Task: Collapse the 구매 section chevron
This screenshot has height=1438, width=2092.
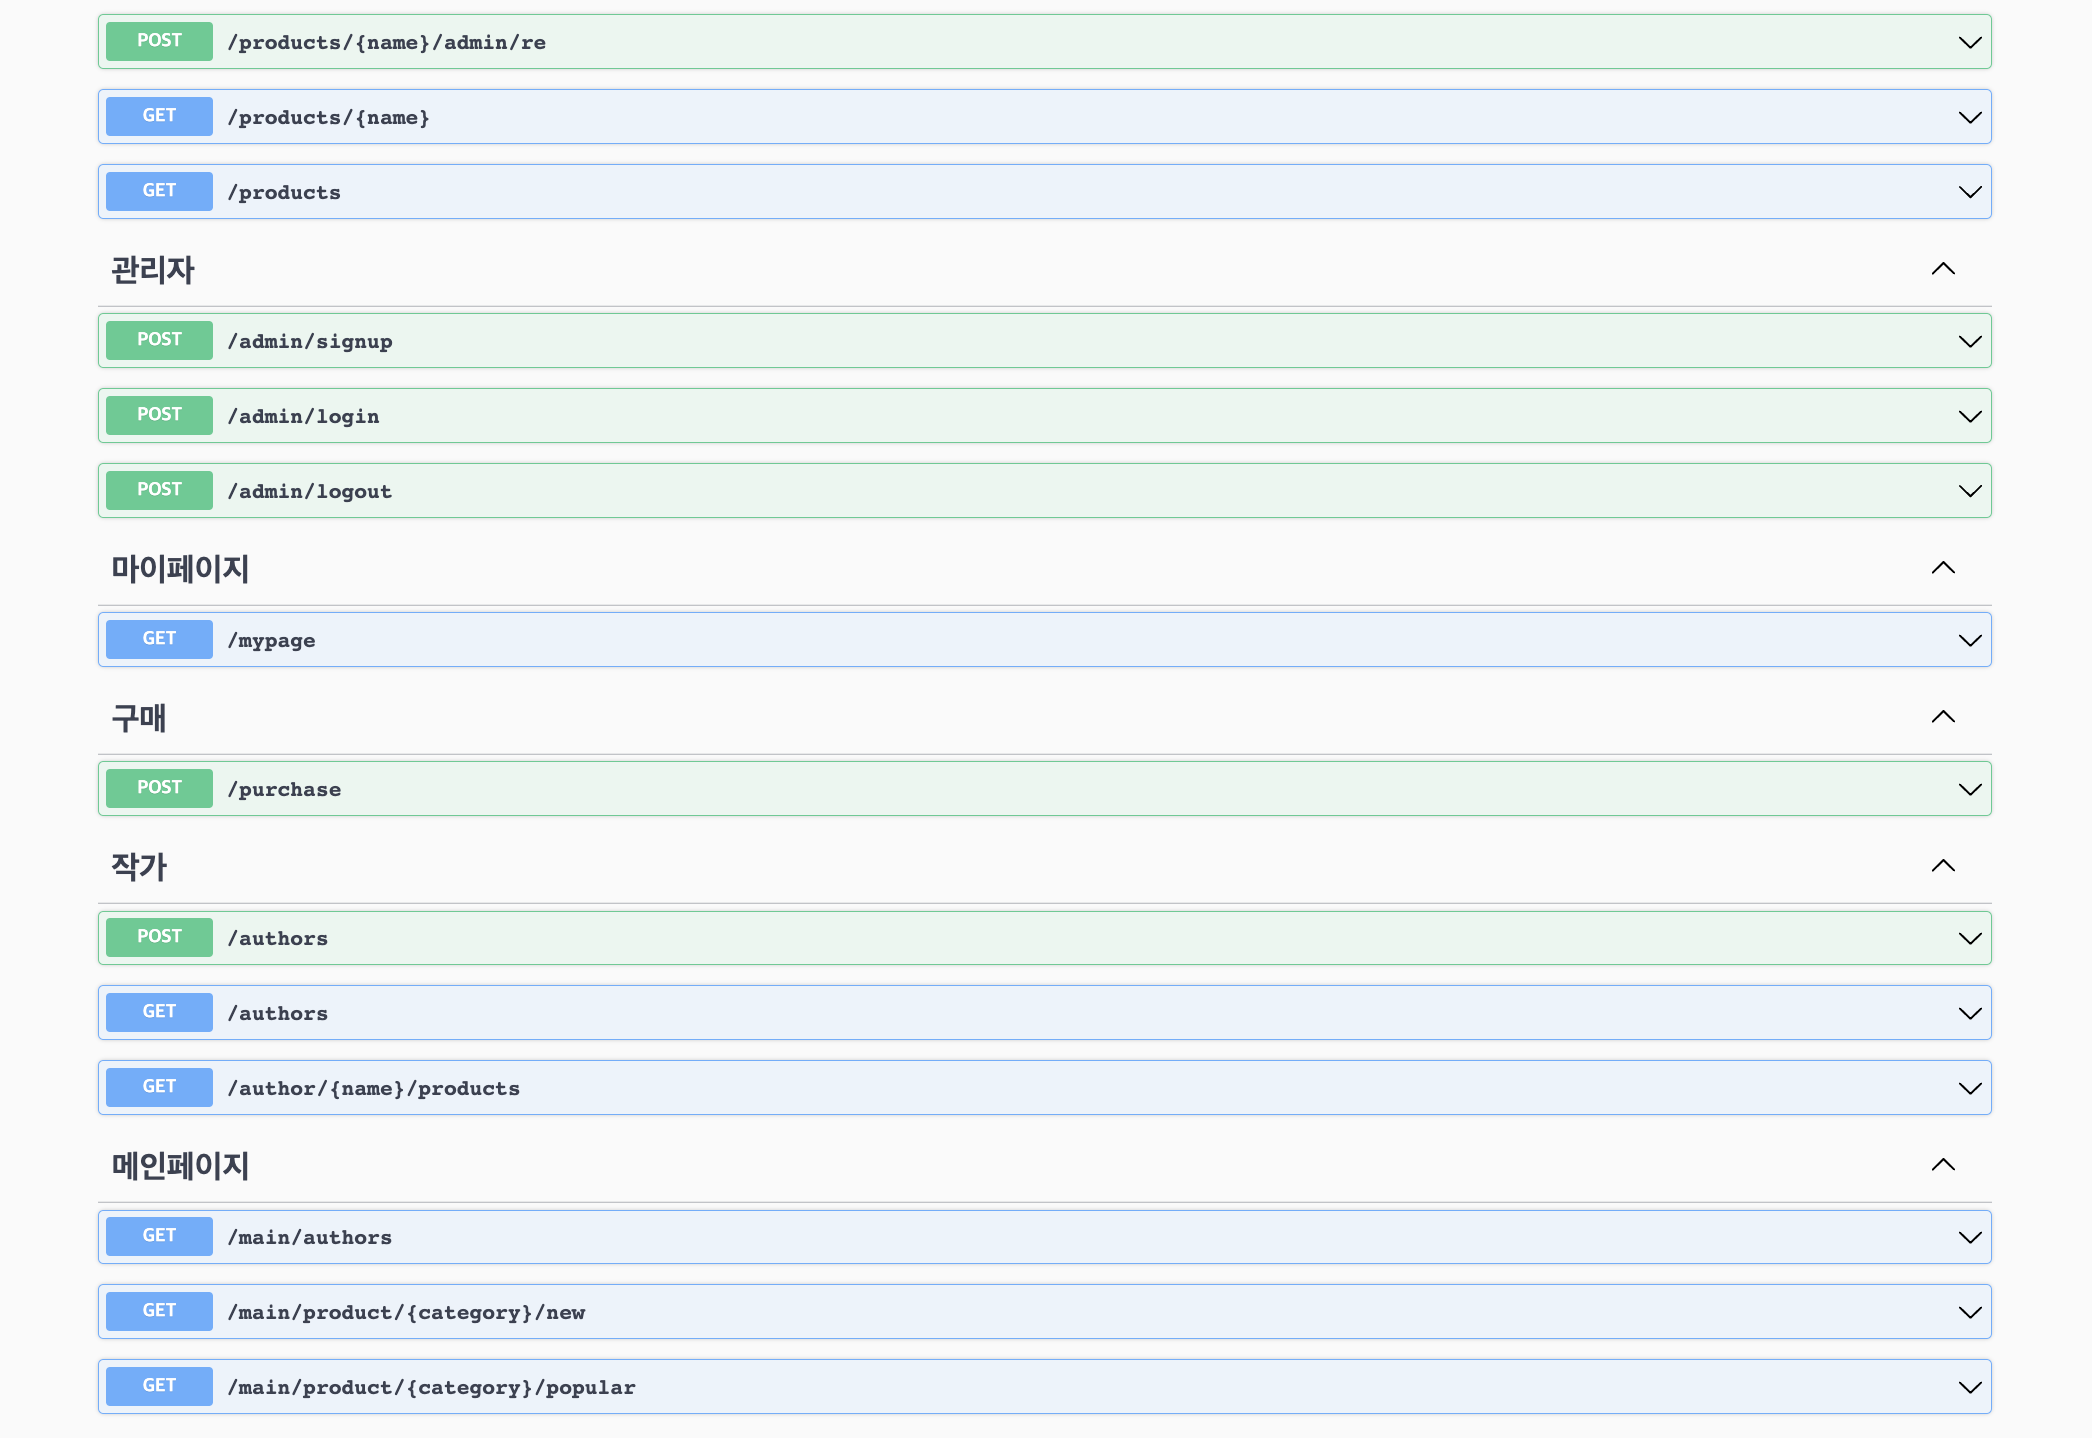Action: 1942,717
